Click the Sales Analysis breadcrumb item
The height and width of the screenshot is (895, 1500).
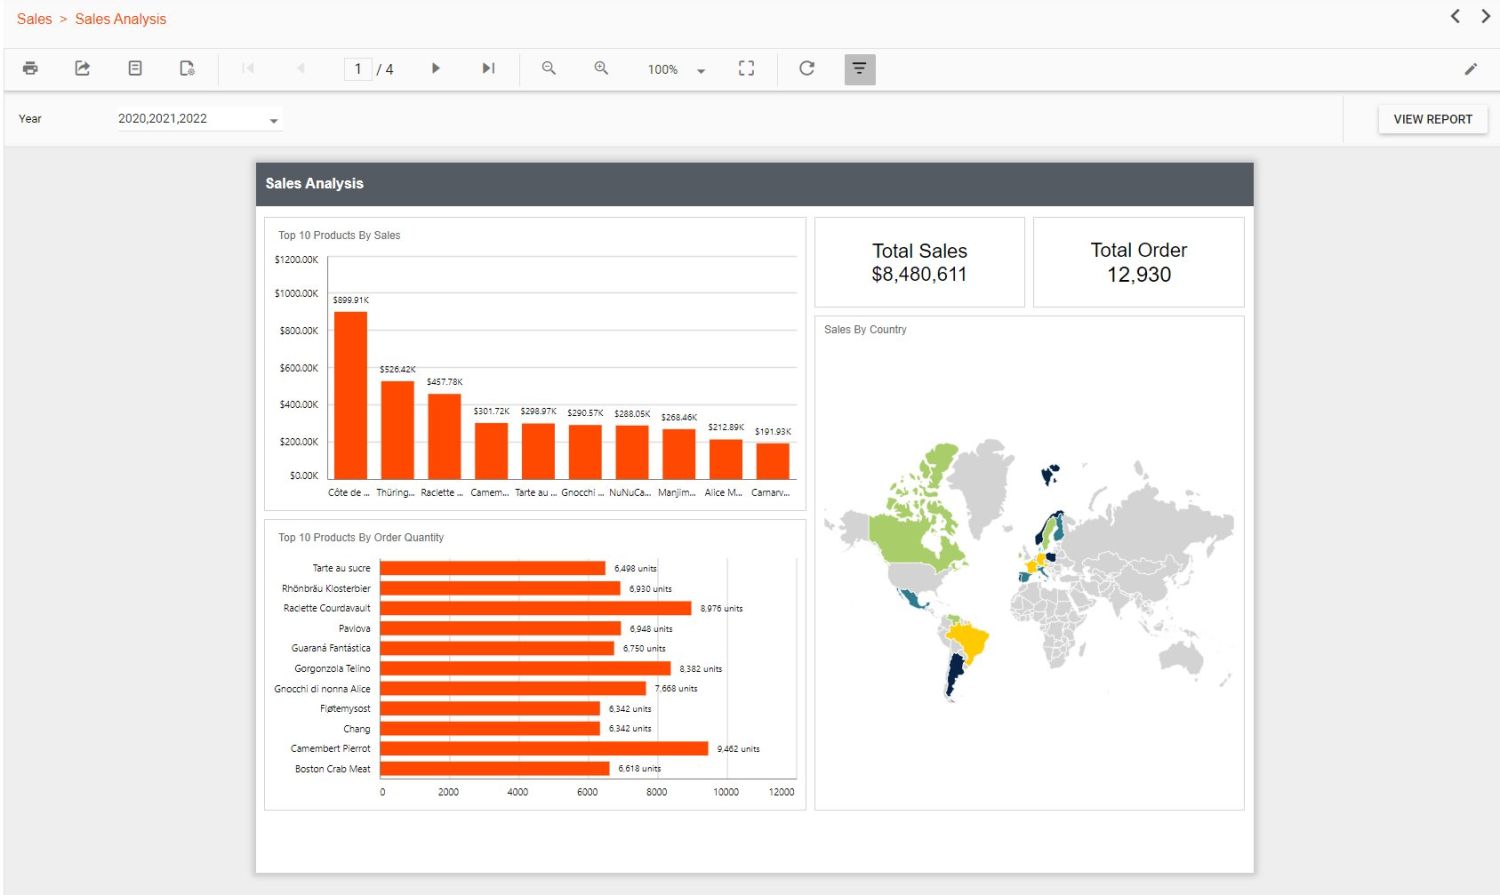coord(121,19)
